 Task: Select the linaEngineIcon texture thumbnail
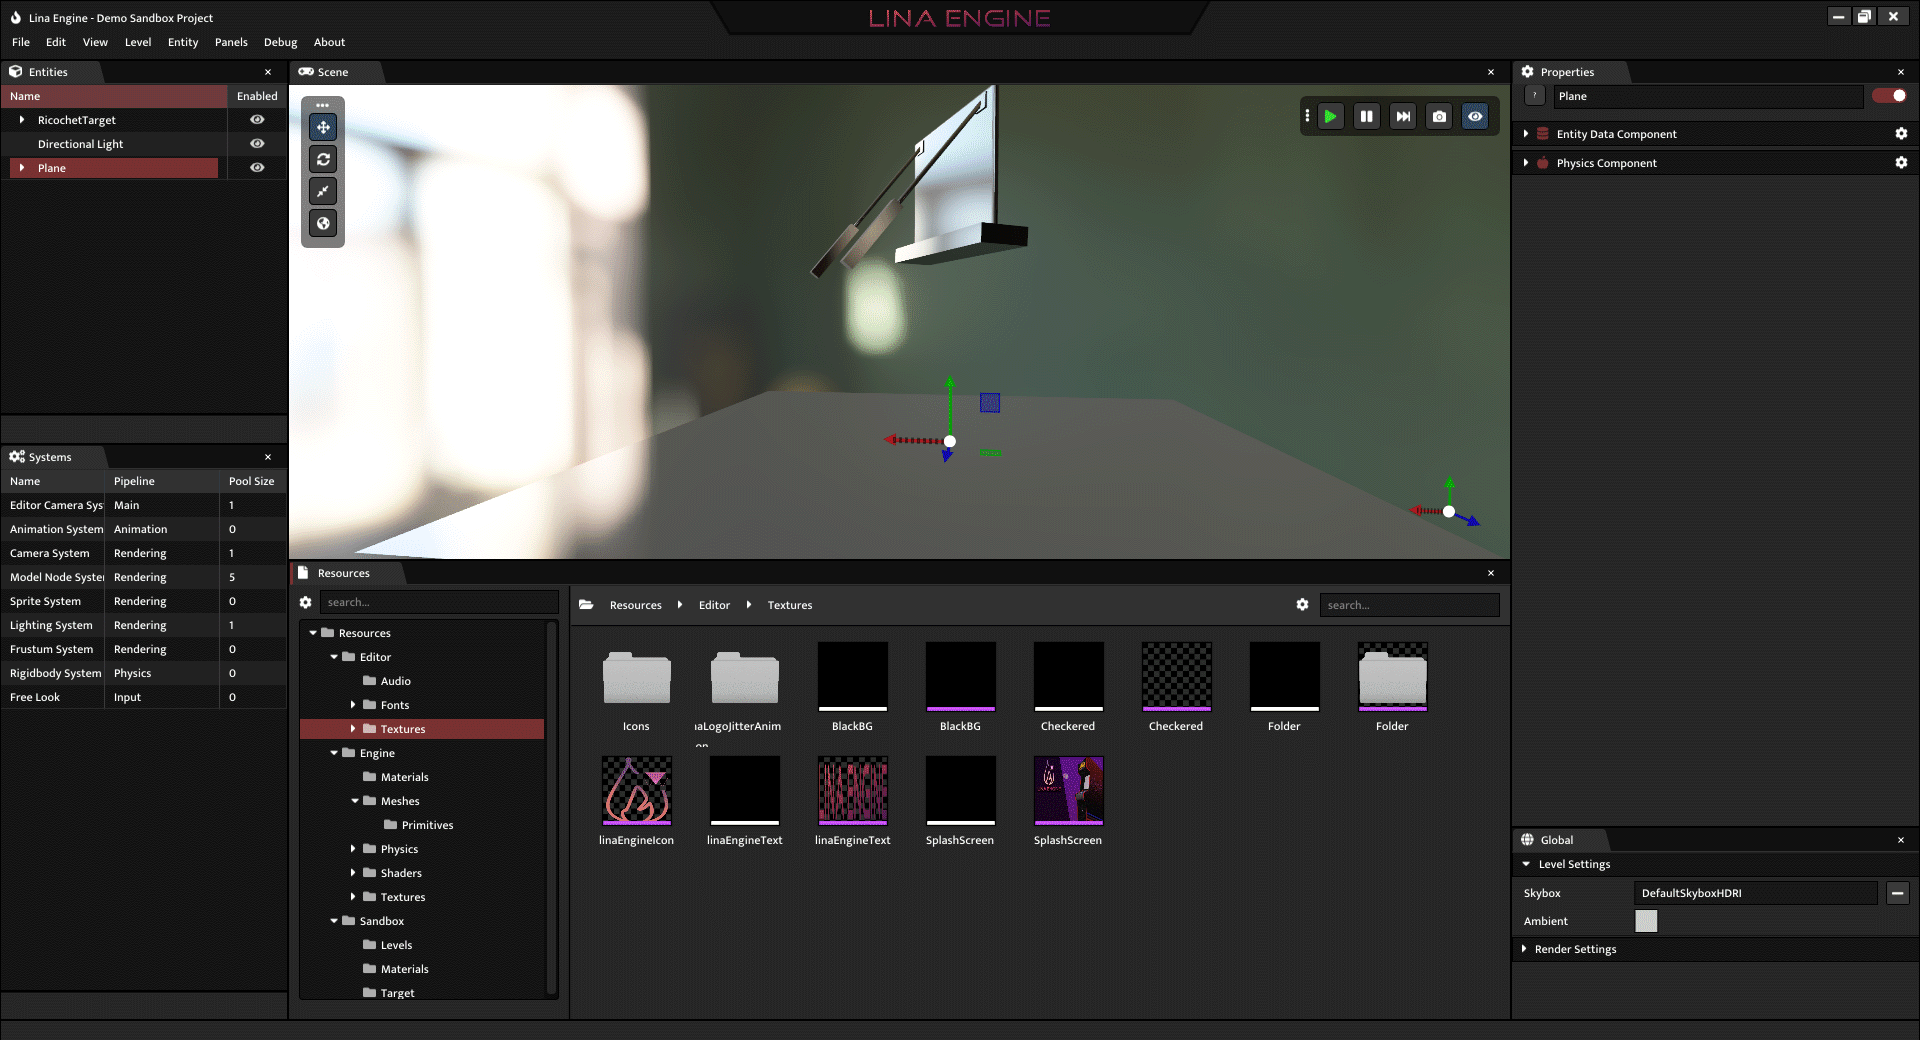coord(636,790)
